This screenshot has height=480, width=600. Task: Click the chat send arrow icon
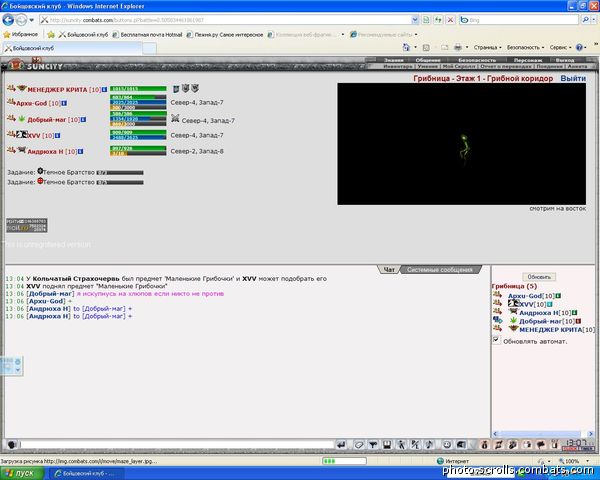pyautogui.click(x=341, y=444)
